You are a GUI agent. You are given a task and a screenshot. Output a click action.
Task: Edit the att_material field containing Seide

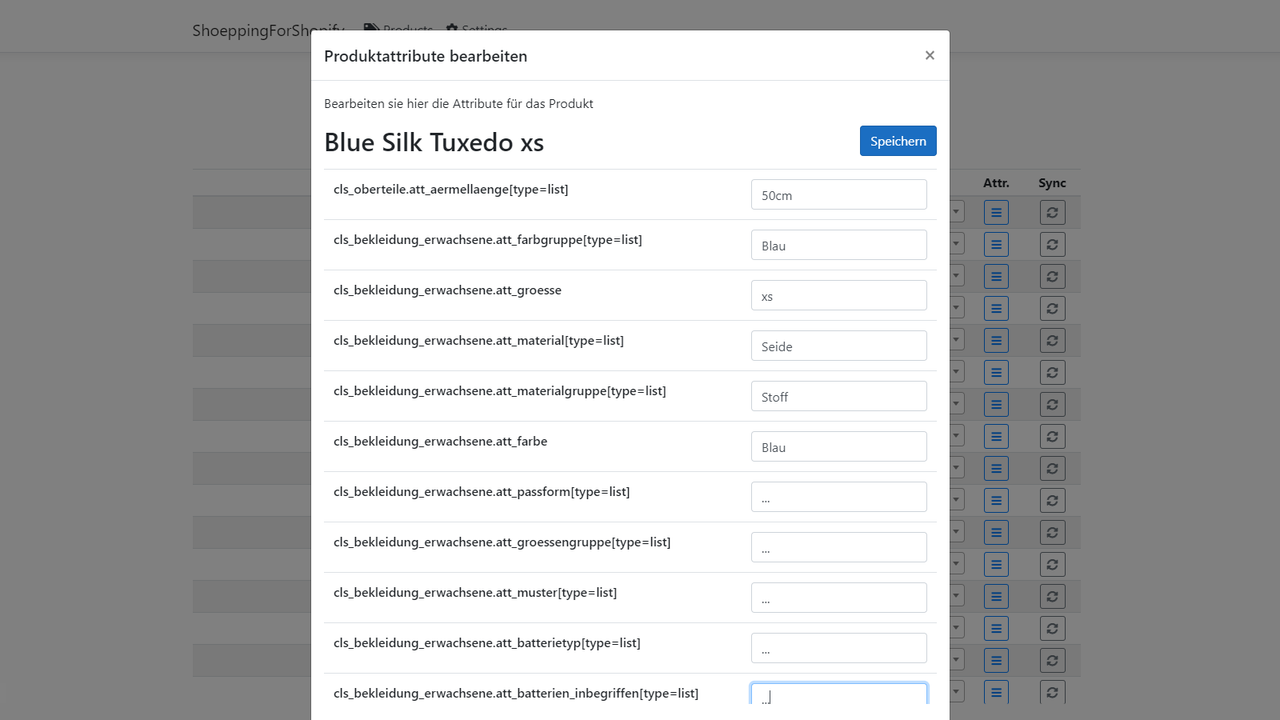click(x=839, y=346)
